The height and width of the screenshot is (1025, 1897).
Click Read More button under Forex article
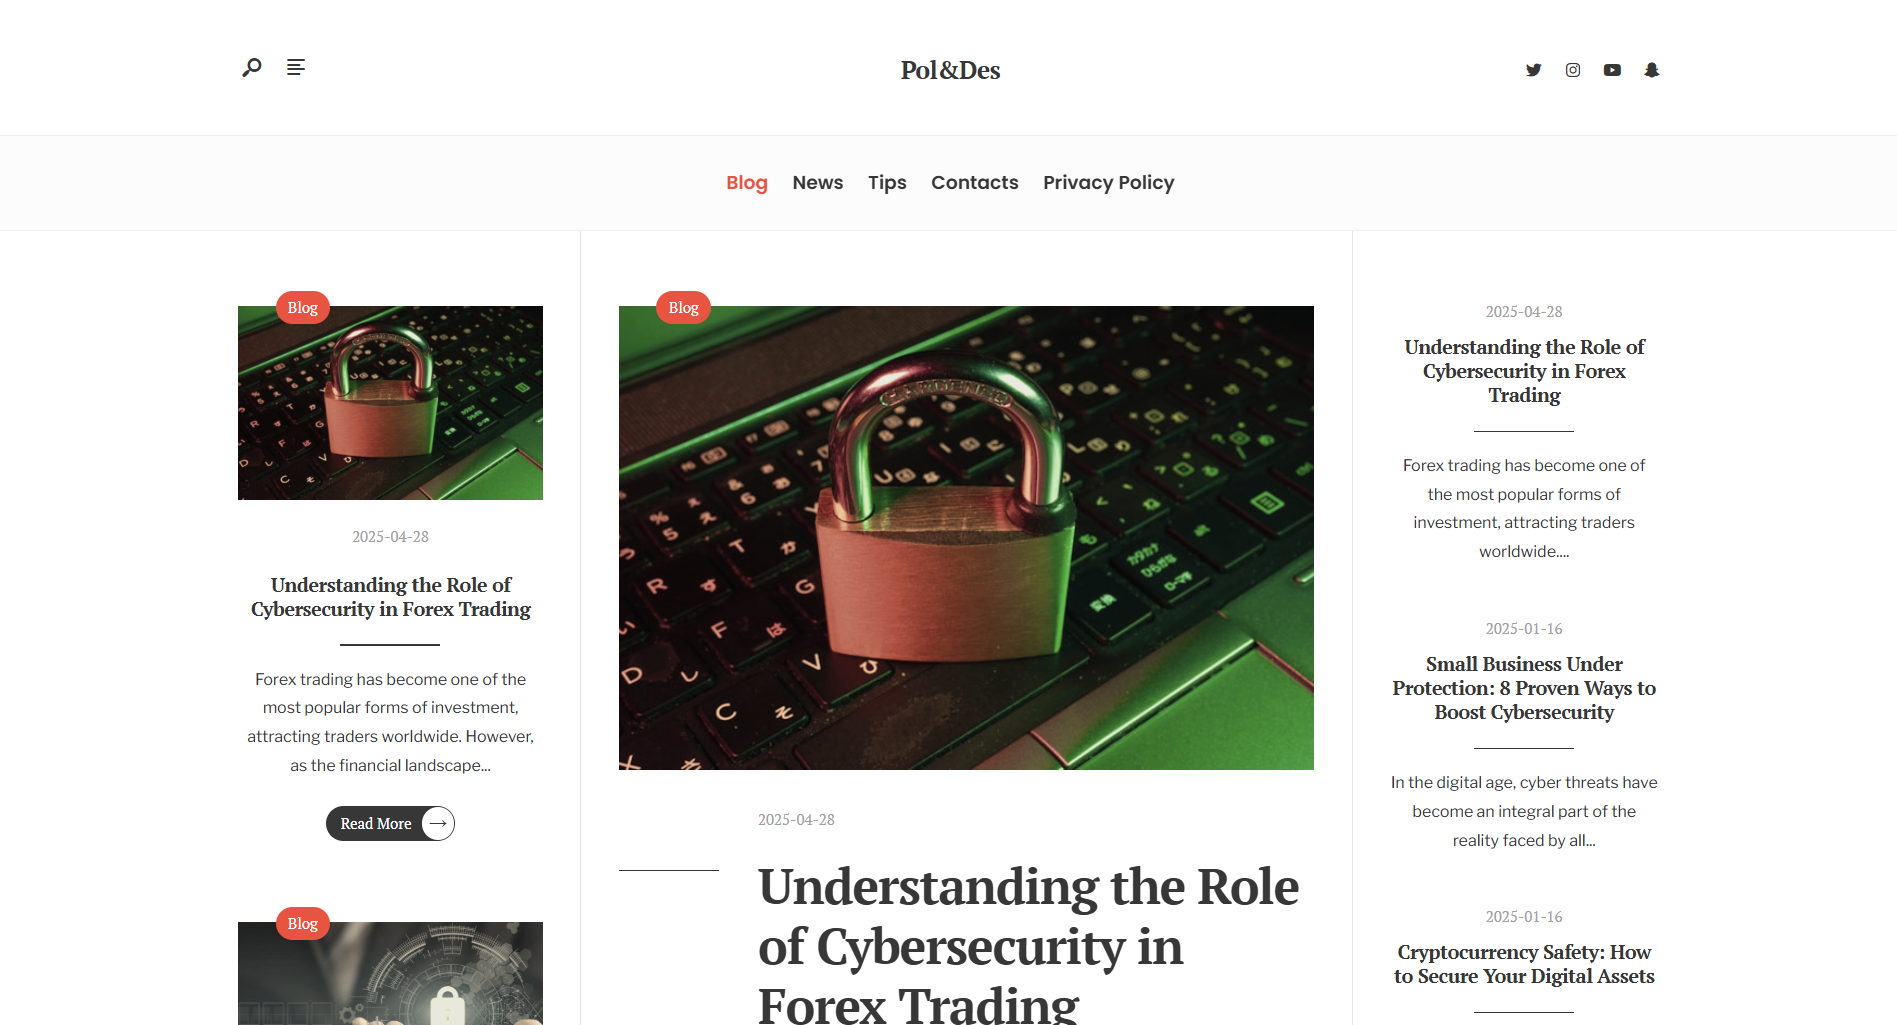(x=390, y=824)
